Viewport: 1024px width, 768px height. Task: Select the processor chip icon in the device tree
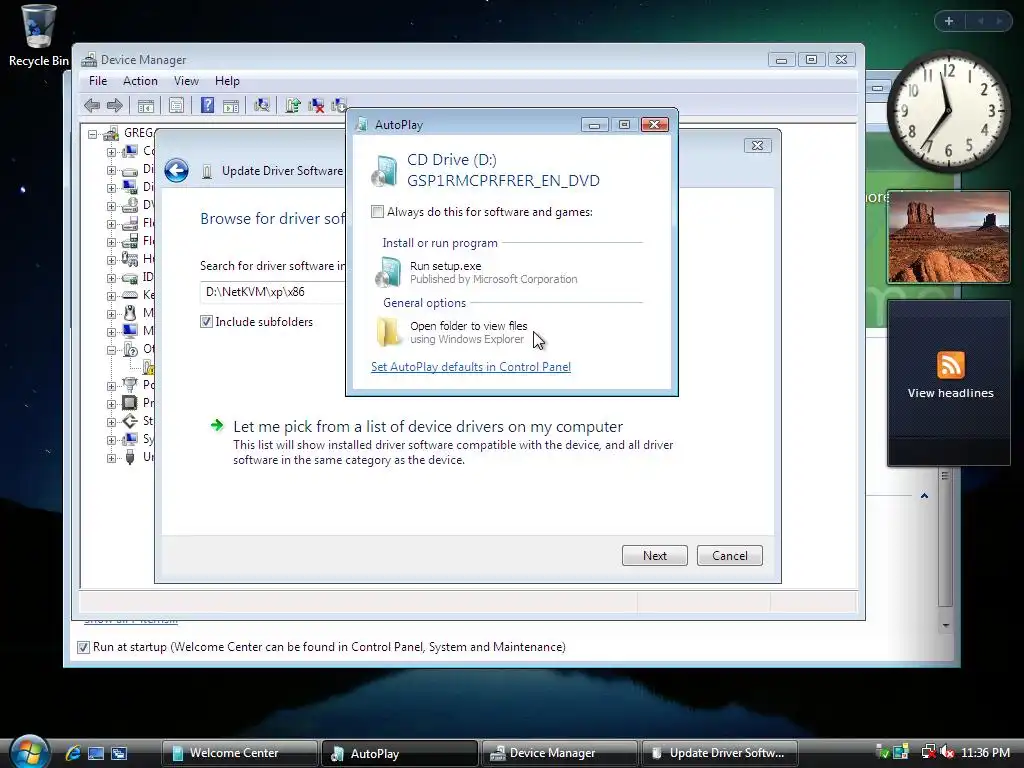pos(130,402)
